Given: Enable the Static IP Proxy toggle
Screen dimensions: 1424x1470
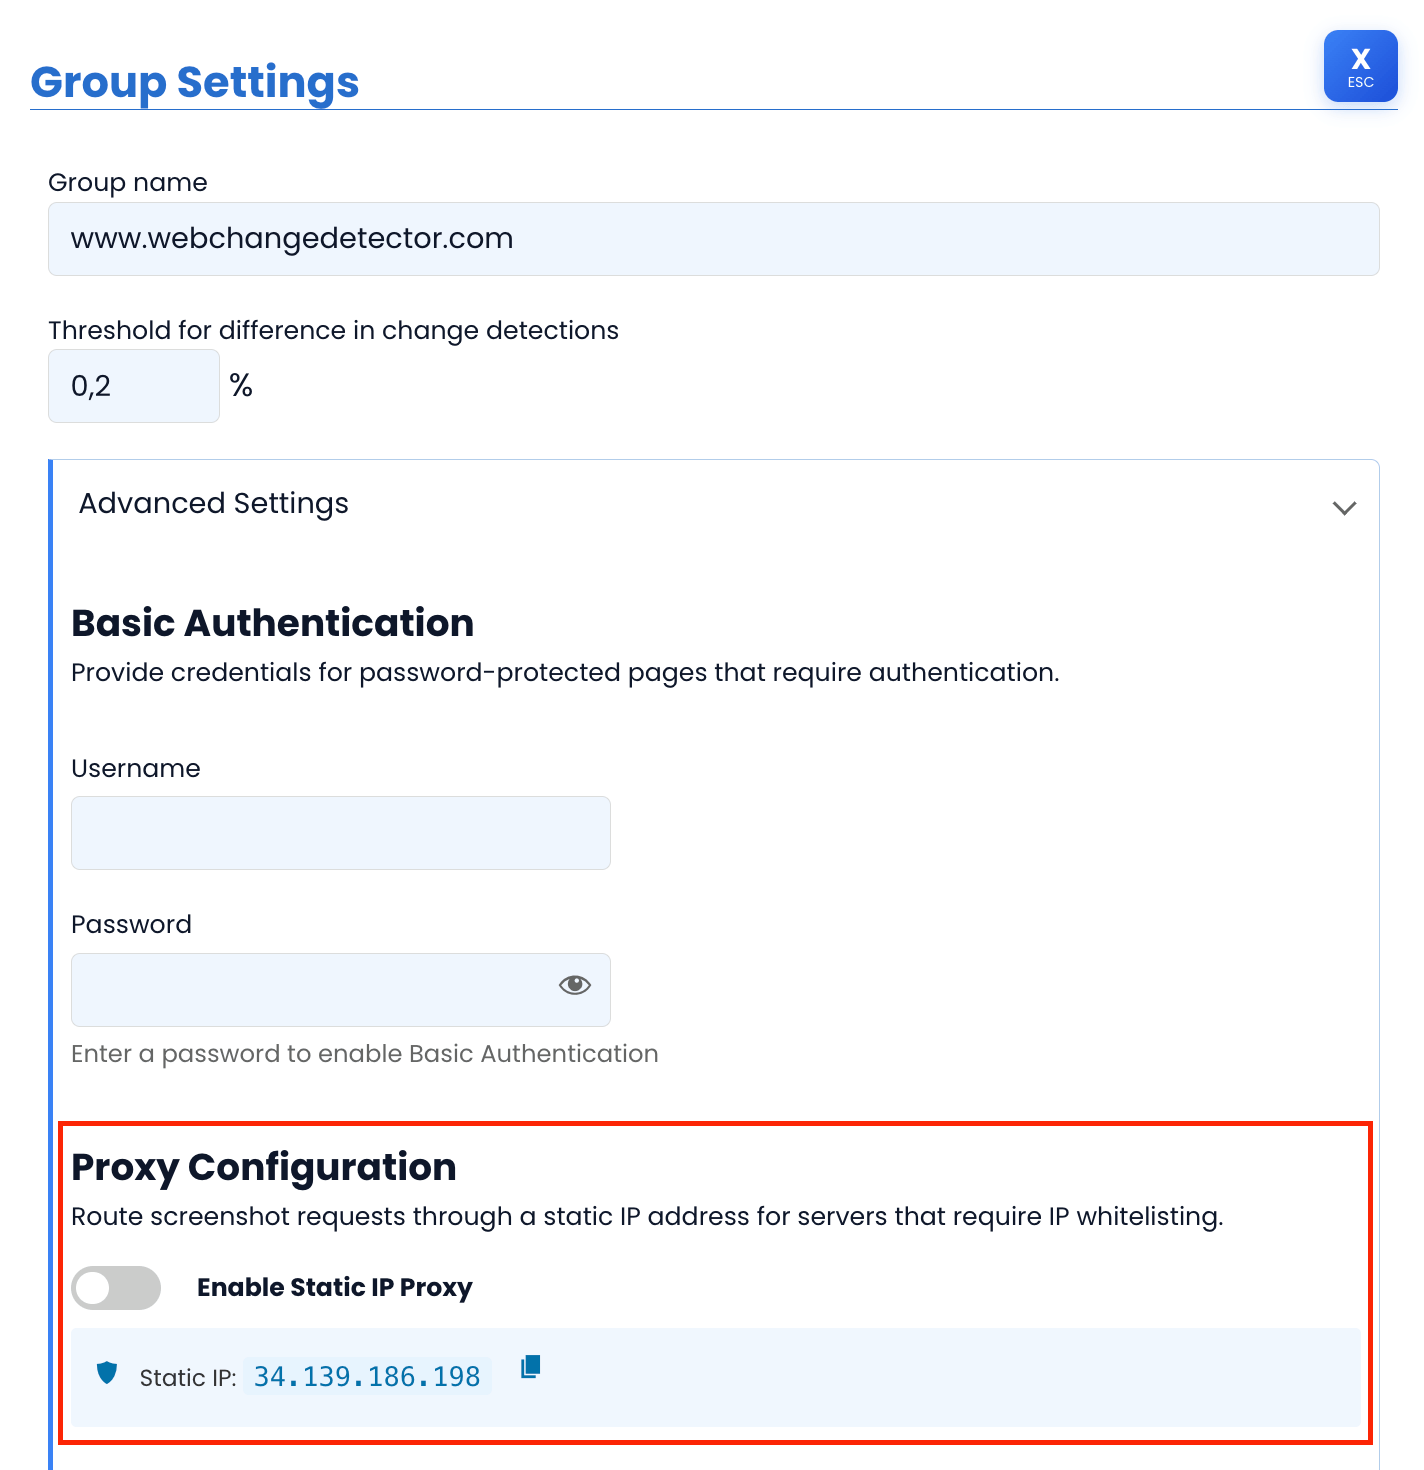Looking at the screenshot, I should (x=116, y=1288).
